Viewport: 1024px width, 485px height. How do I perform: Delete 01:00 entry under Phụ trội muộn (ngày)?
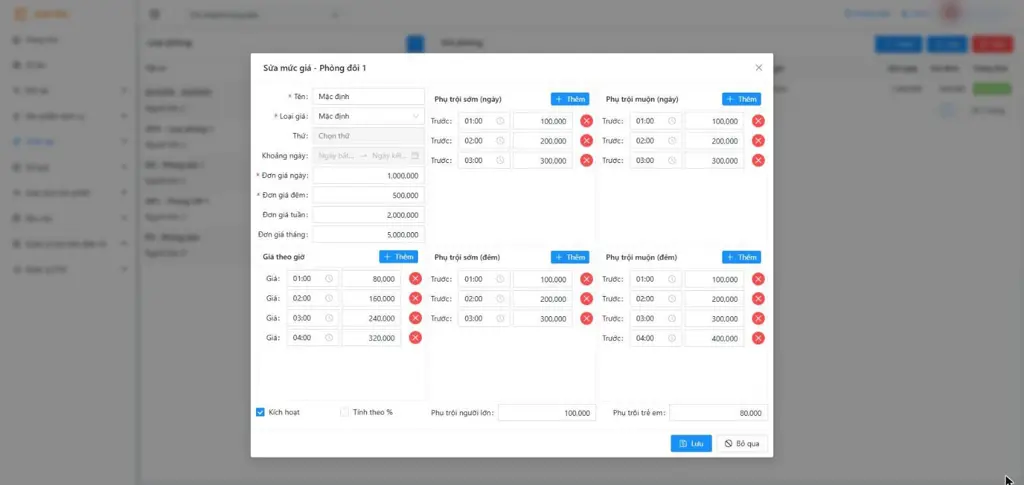[x=758, y=121]
